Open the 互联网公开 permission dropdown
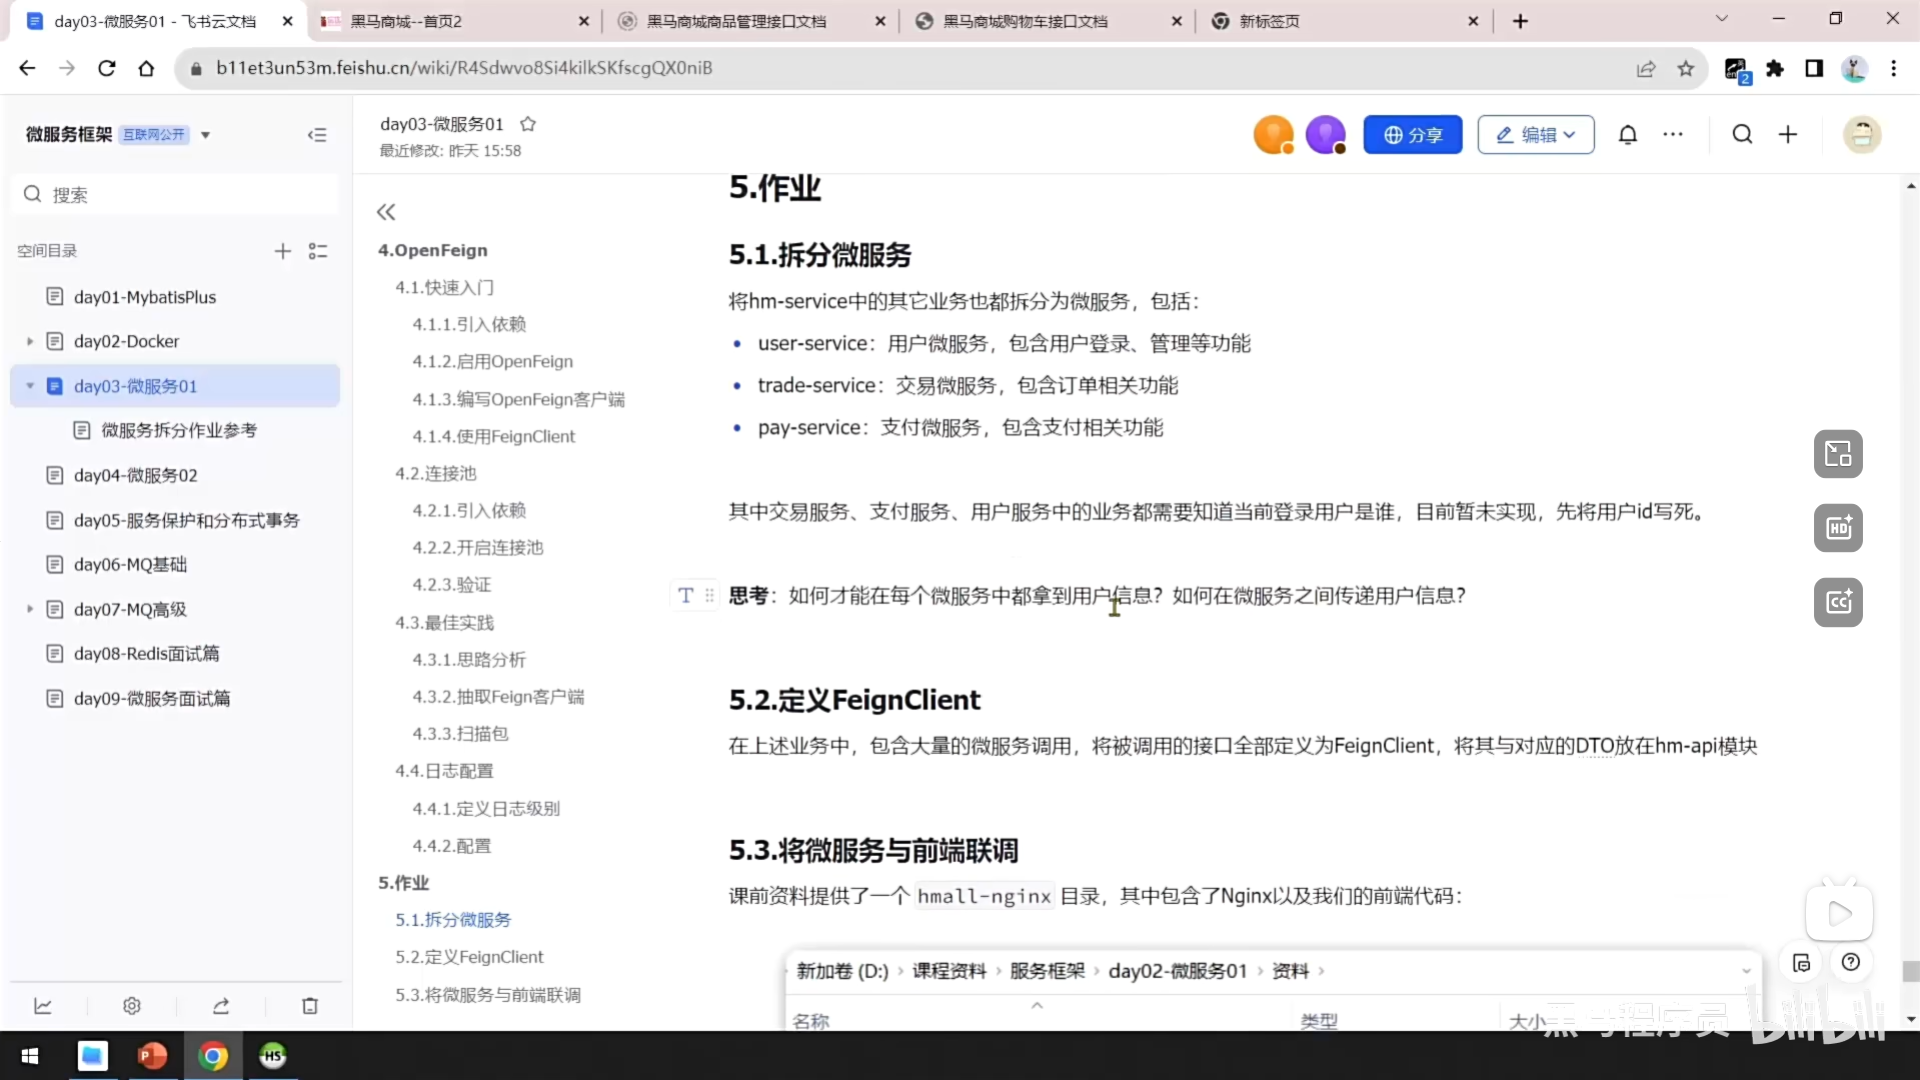The height and width of the screenshot is (1080, 1920). pos(206,134)
